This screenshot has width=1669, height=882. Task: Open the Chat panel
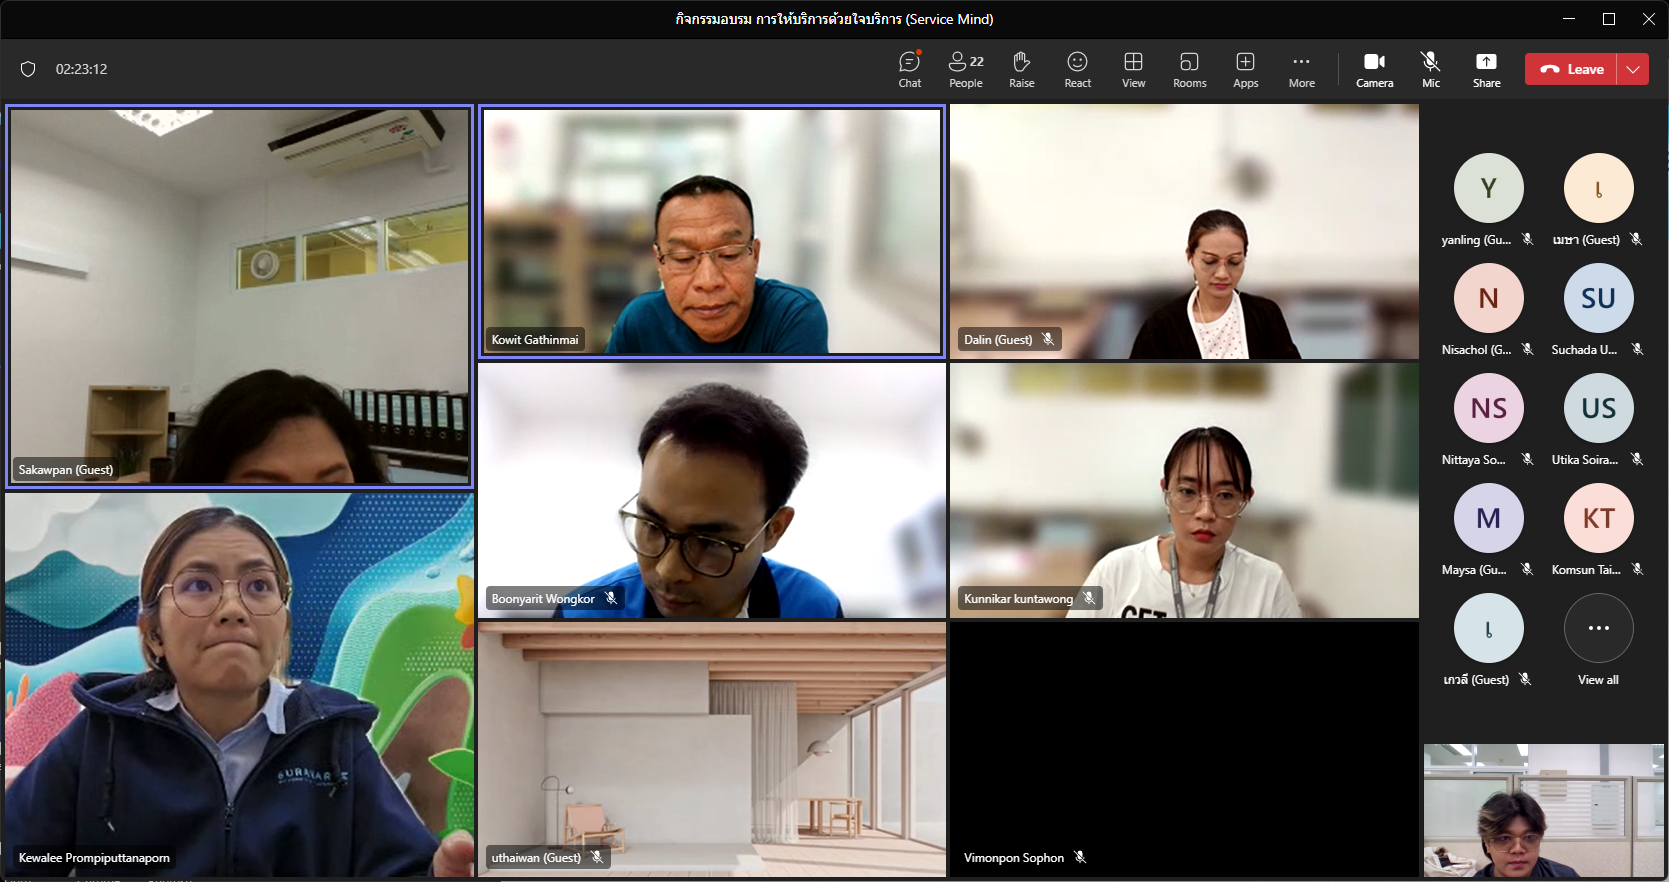point(909,69)
